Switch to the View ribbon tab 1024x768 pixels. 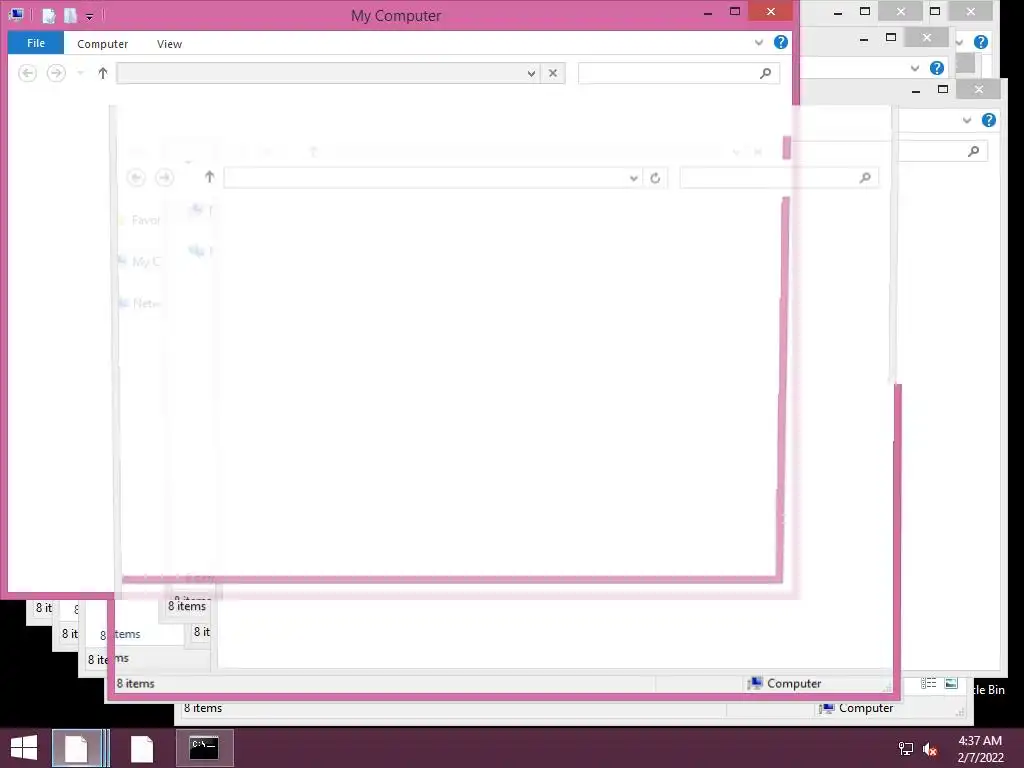169,44
